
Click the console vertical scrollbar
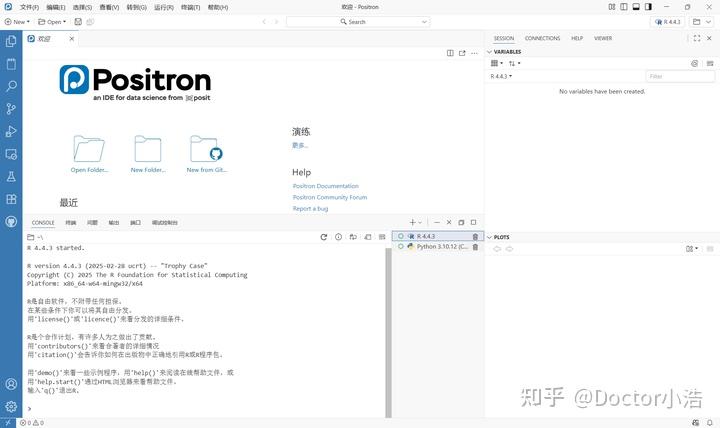[x=388, y=332]
